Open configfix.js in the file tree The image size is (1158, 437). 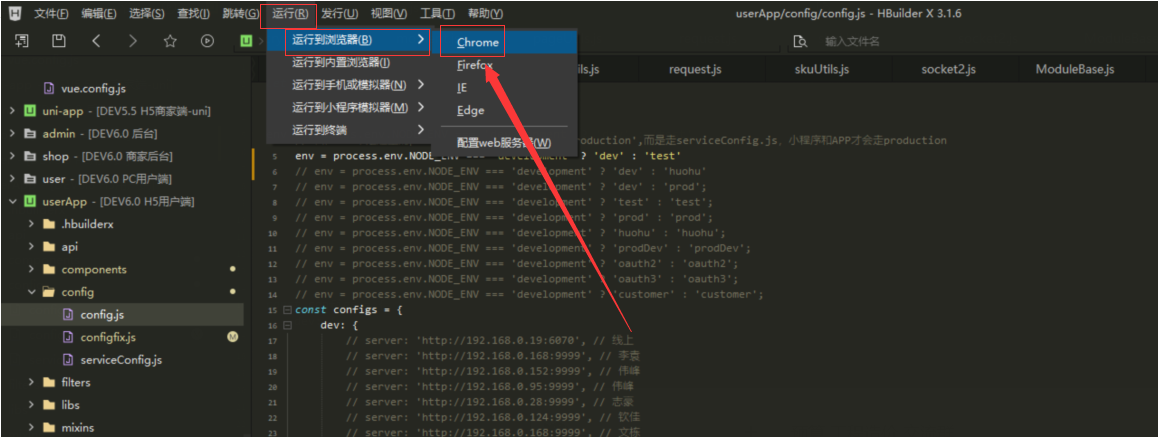click(x=108, y=337)
